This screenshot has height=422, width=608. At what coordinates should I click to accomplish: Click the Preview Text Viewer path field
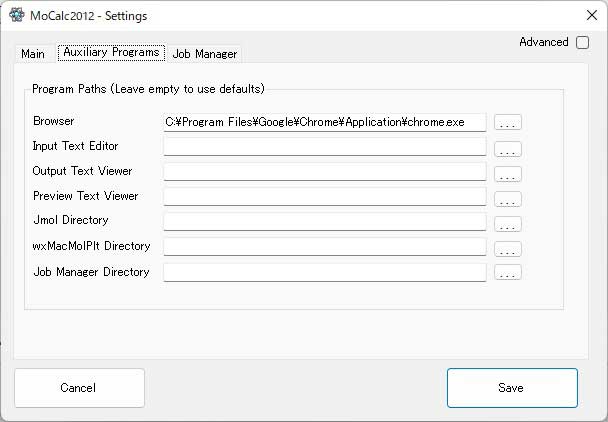[325, 197]
